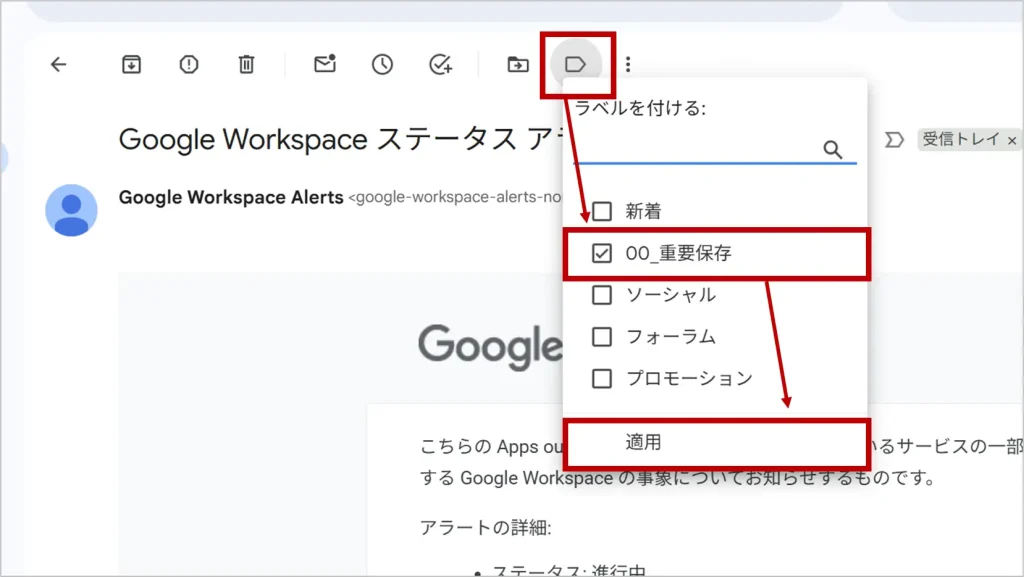Image resolution: width=1024 pixels, height=577 pixels.
Task: Uncheck the 00_重要保存 label checkbox
Action: (602, 254)
